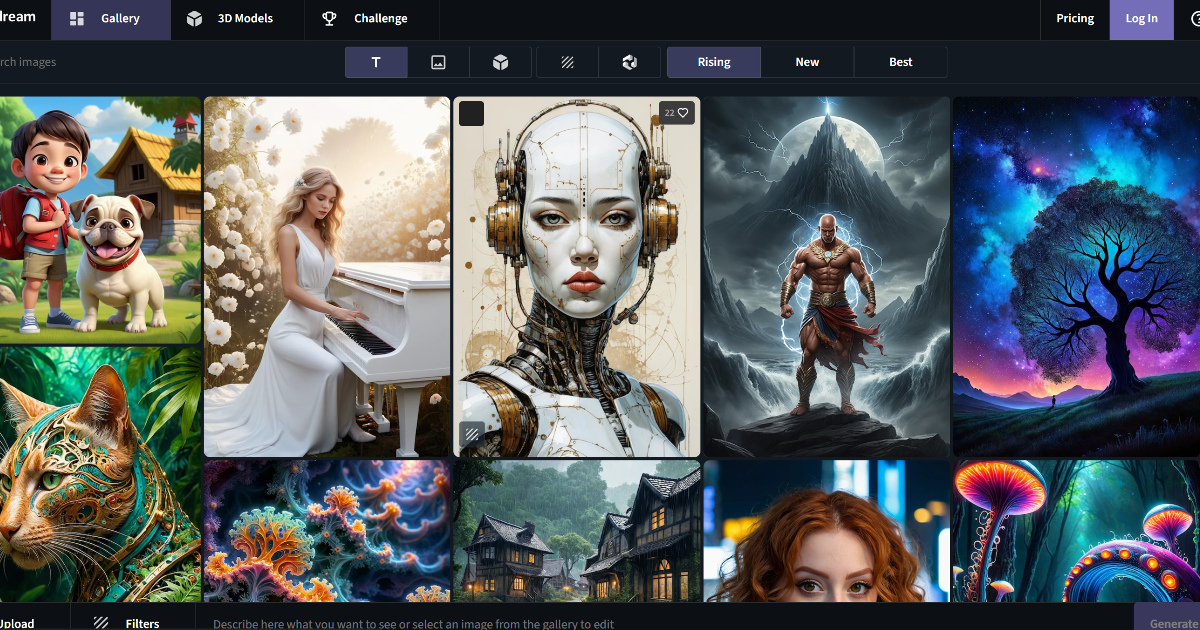This screenshot has height=630, width=1200.
Task: Like the robot image via heart icon
Action: [683, 113]
